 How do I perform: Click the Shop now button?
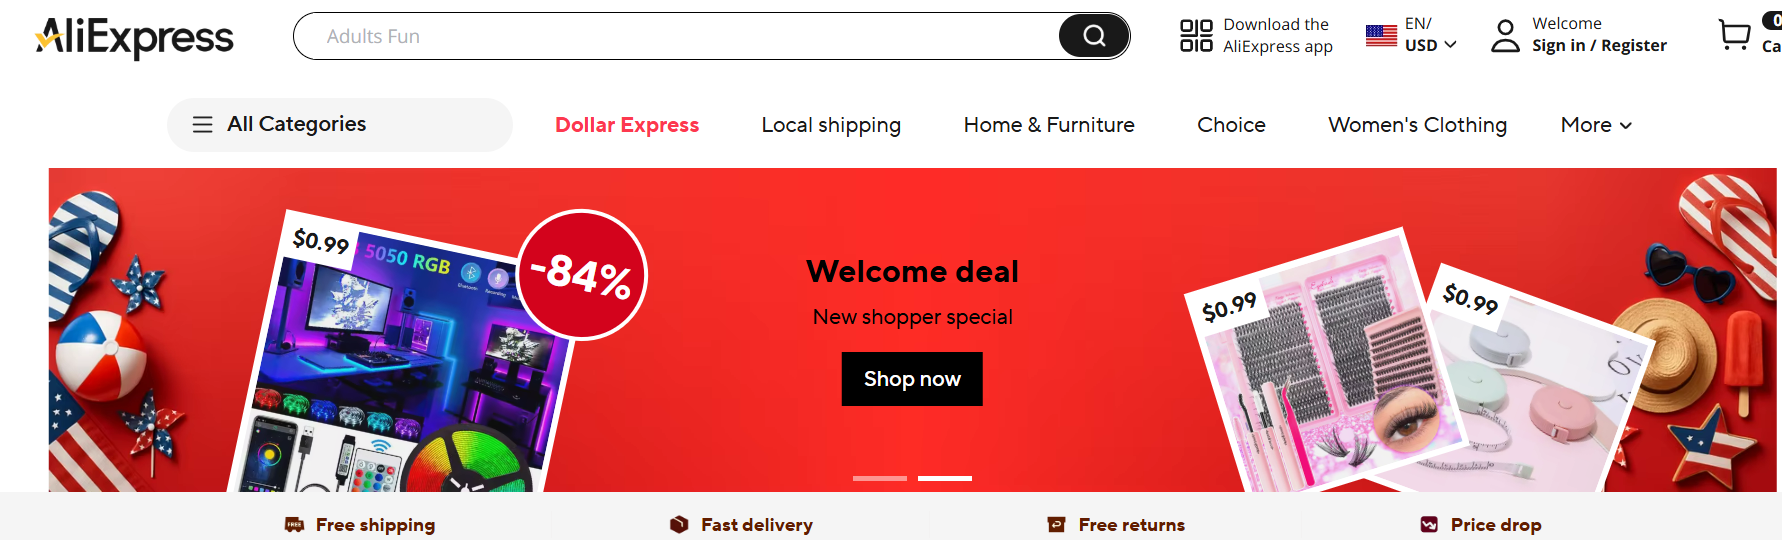tap(912, 379)
